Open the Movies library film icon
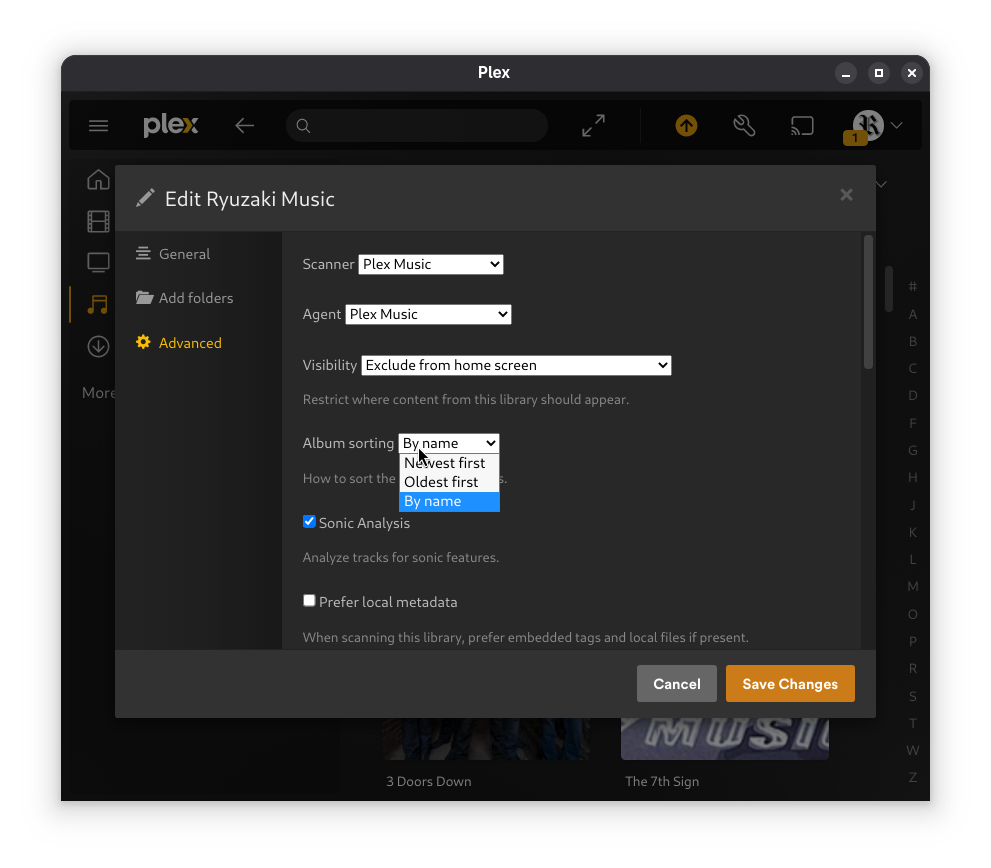The height and width of the screenshot is (868, 991). coord(98,221)
